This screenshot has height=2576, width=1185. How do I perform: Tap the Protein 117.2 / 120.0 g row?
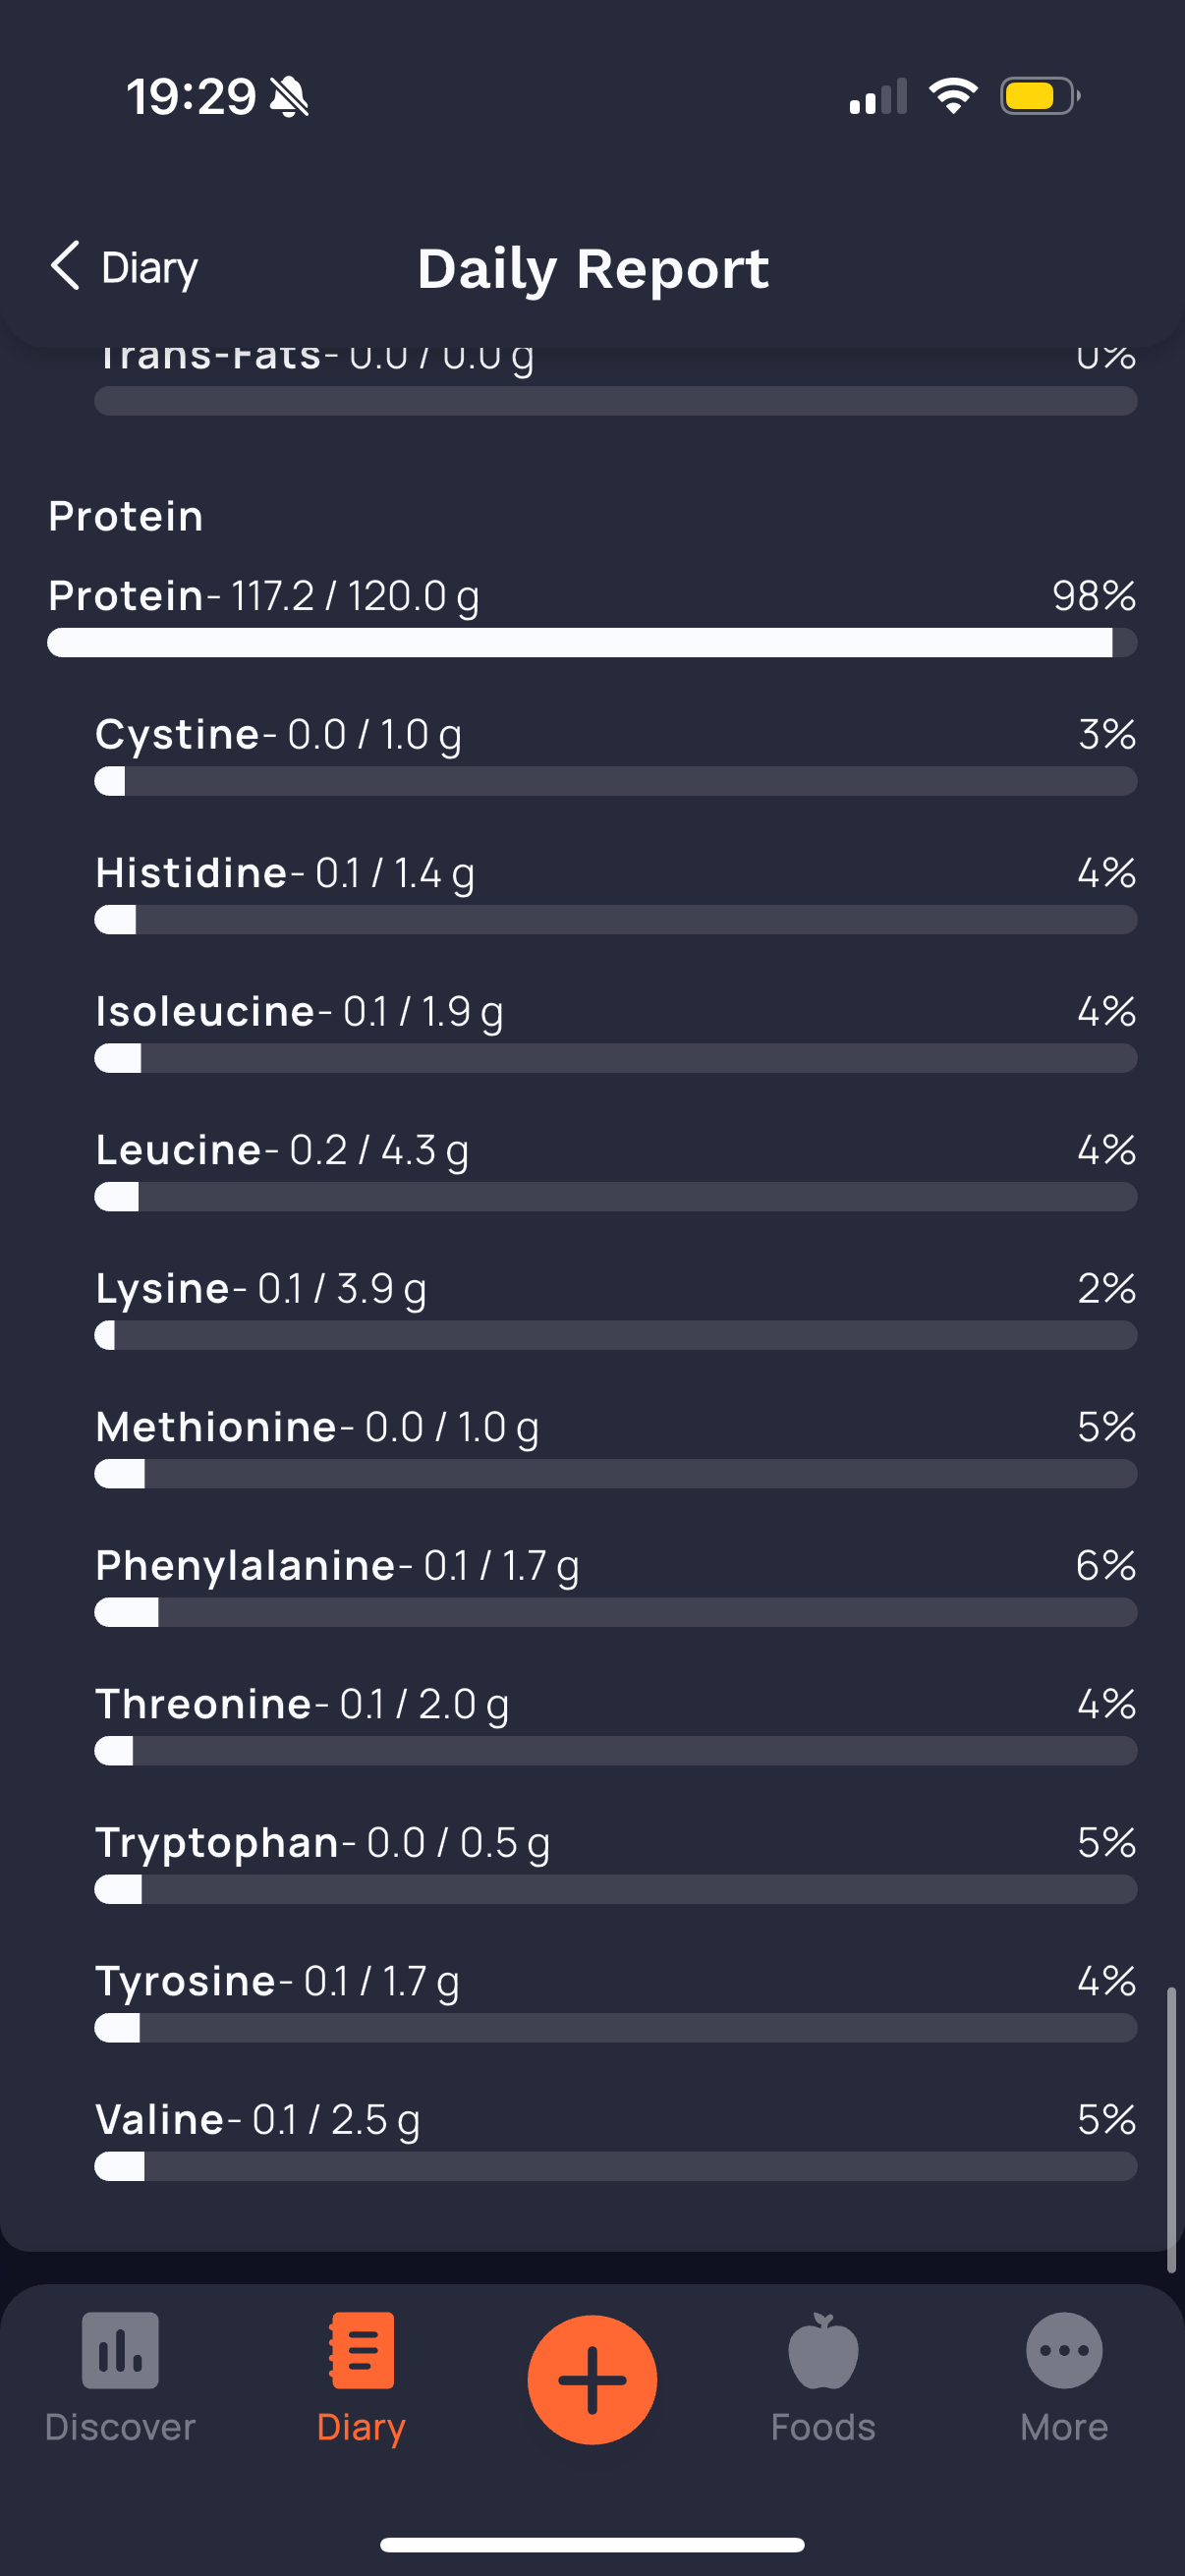[592, 616]
